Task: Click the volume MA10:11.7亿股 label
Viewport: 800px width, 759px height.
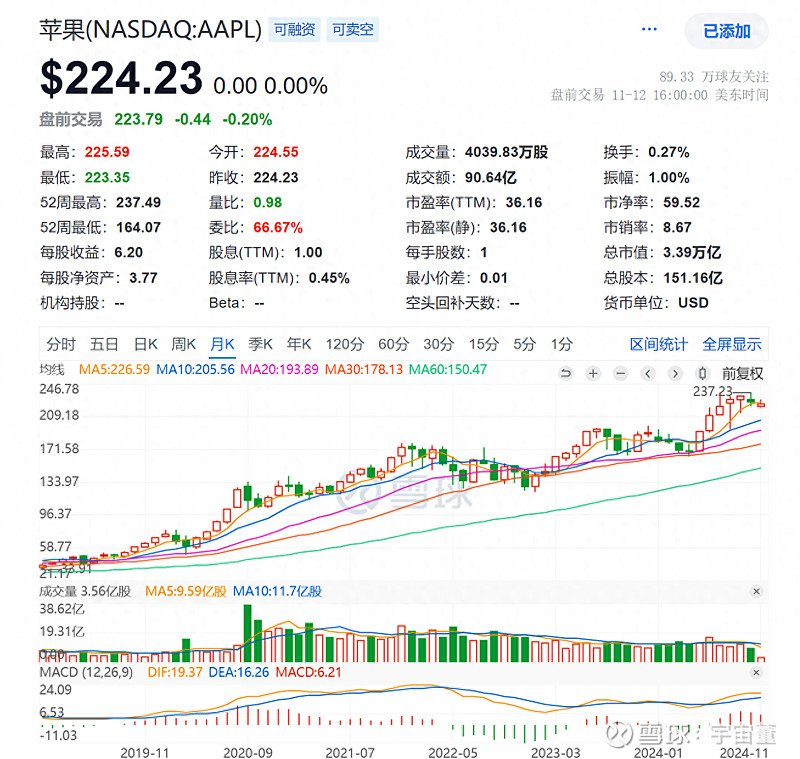Action: click(277, 591)
